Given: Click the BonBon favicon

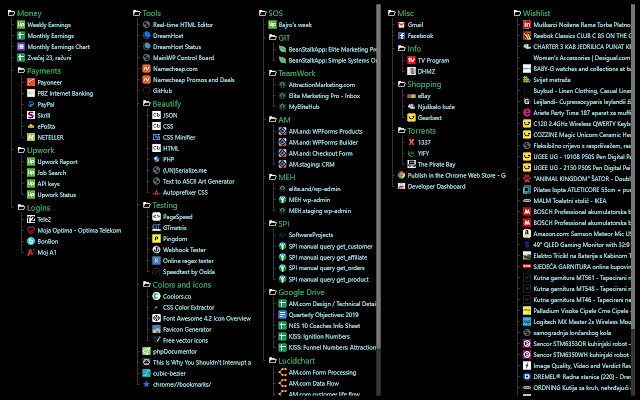Looking at the screenshot, I should click(31, 241).
